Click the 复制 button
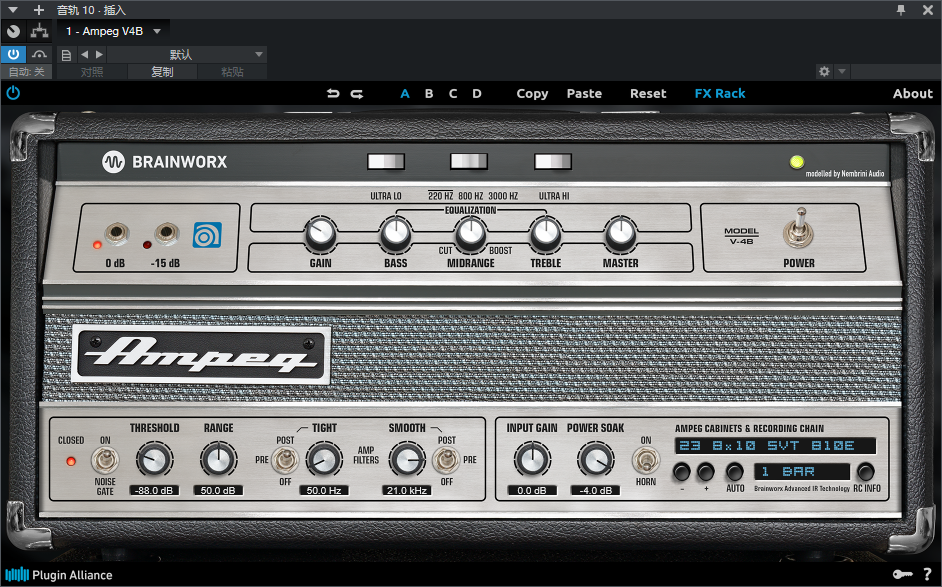 [x=162, y=72]
